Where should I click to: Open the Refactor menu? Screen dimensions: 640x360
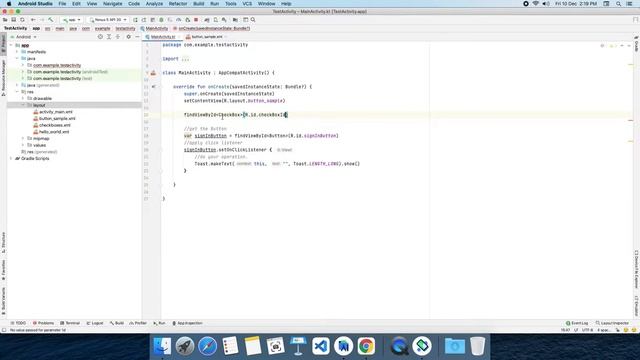coord(178,4)
